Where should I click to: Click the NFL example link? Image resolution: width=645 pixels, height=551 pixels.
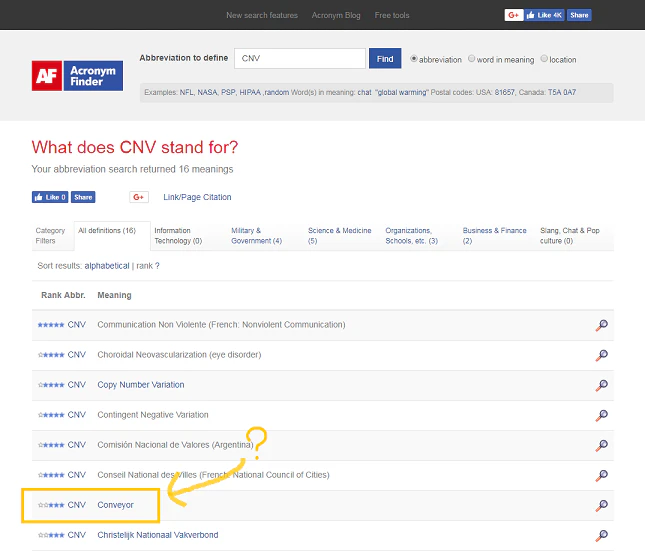click(186, 92)
